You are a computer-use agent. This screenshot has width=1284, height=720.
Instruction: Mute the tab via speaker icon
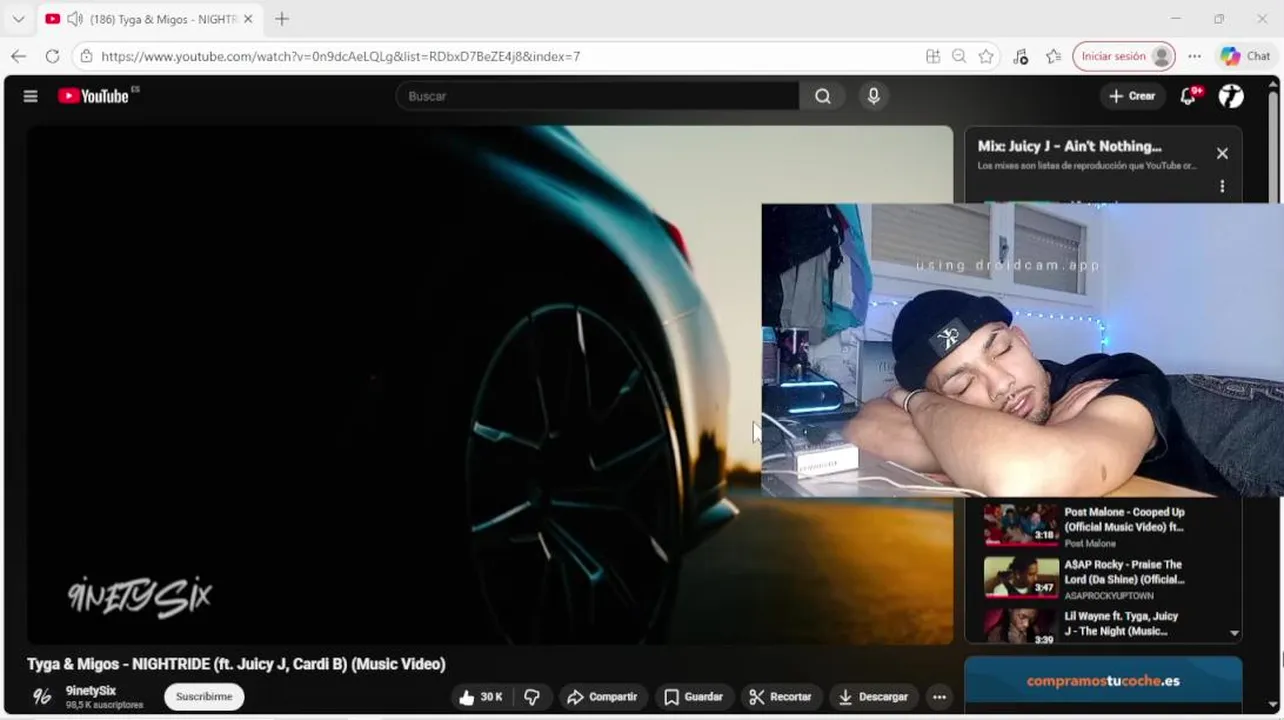[74, 19]
